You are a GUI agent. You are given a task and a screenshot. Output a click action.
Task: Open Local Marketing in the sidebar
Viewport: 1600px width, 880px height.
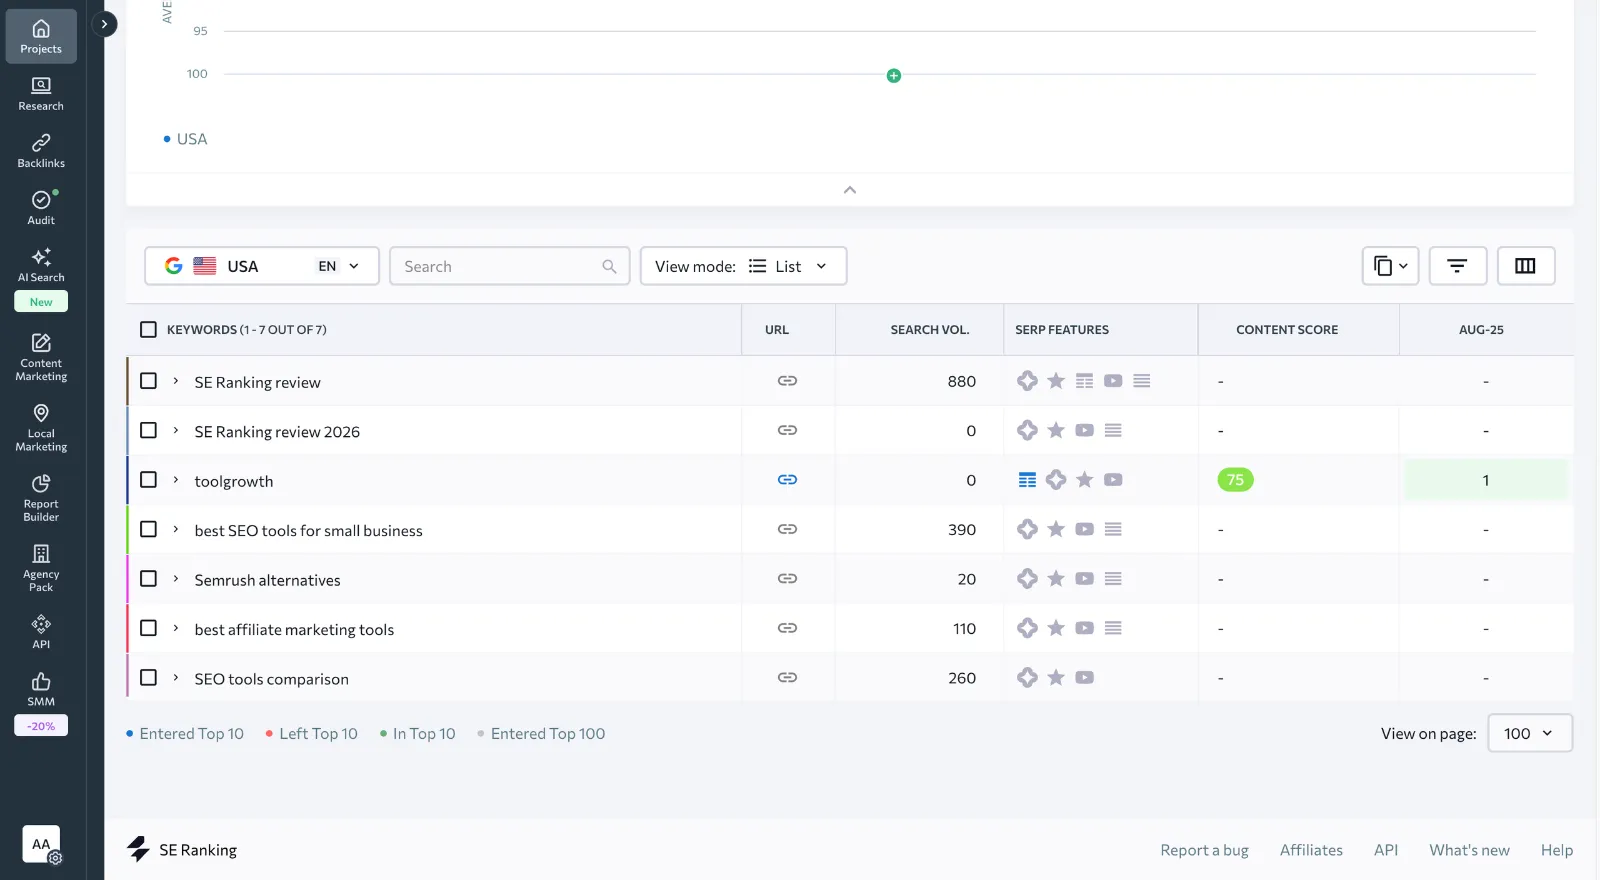41,428
